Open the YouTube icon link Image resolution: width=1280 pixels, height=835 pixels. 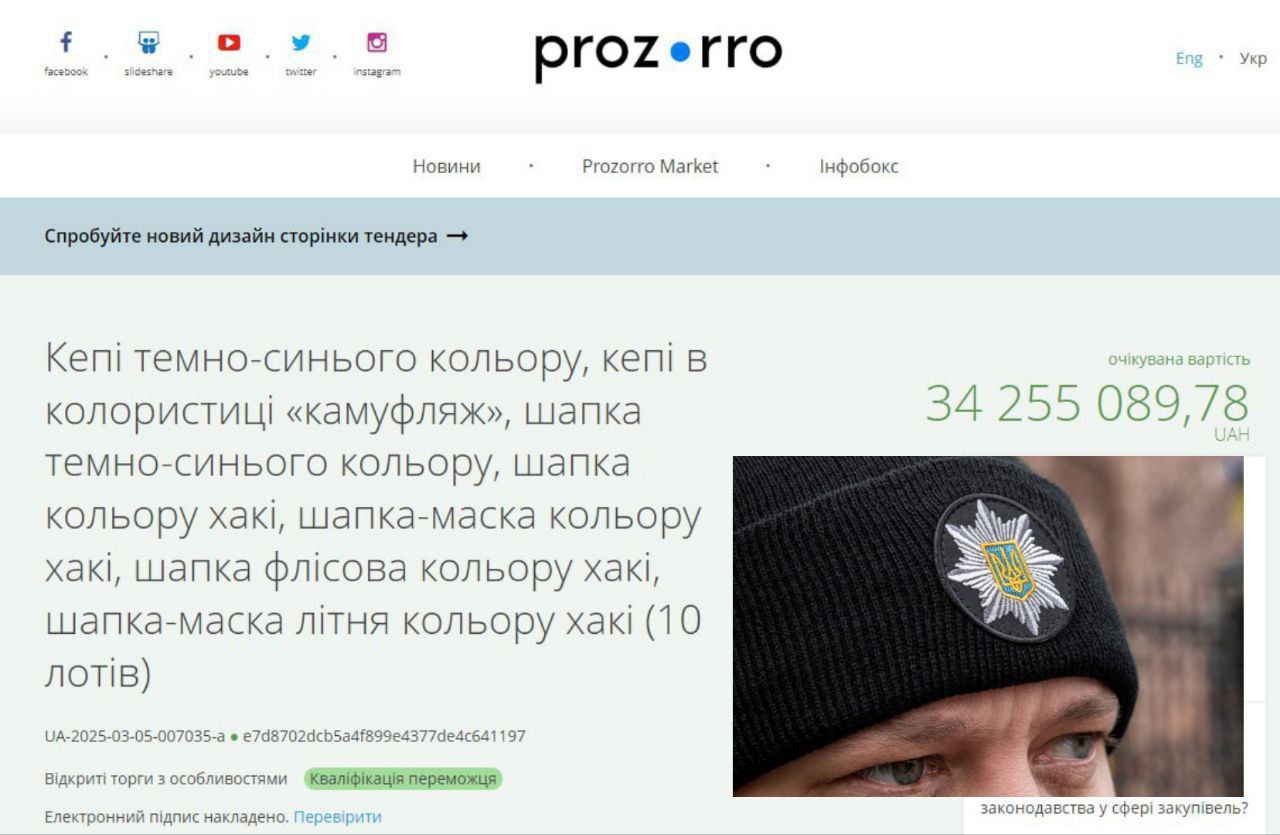(x=229, y=43)
